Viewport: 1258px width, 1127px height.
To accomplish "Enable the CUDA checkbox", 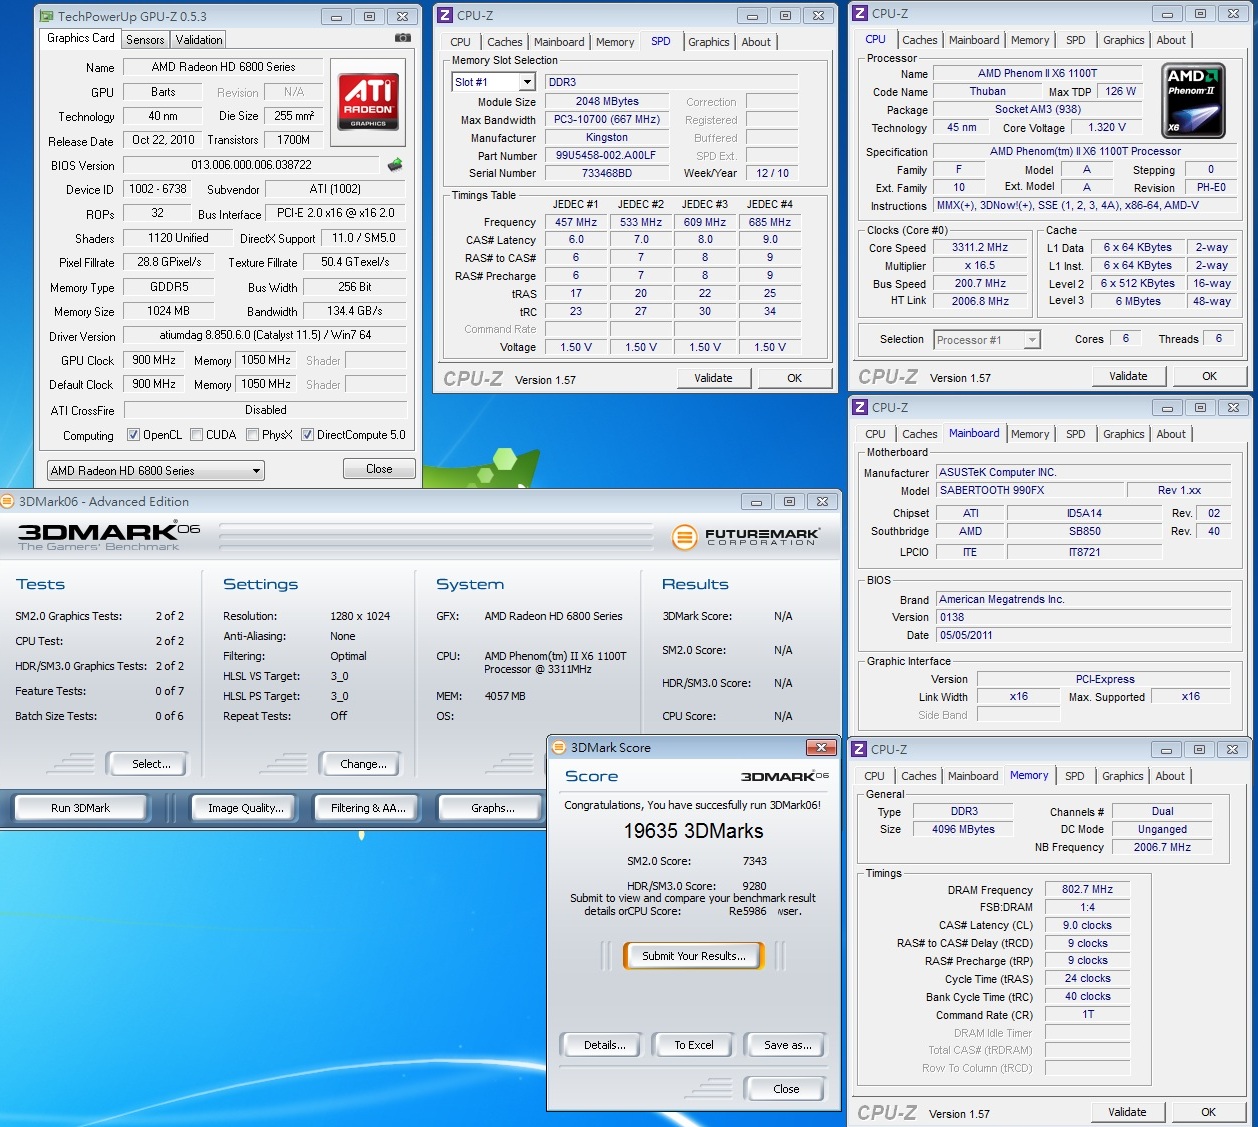I will [197, 435].
